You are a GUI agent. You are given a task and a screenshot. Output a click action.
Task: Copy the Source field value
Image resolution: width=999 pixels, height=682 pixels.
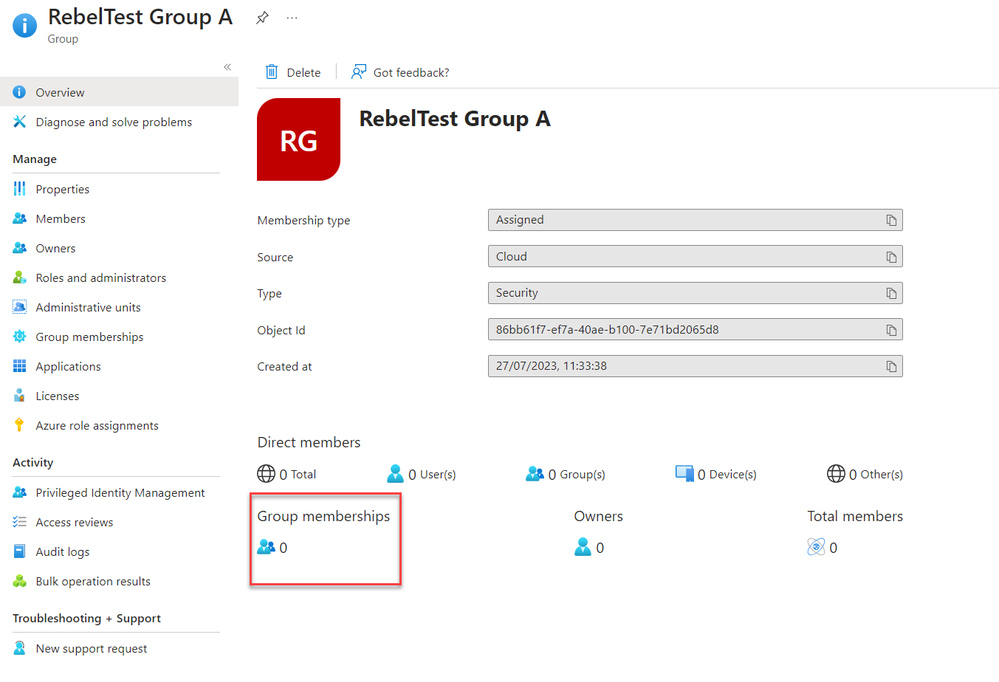click(891, 257)
